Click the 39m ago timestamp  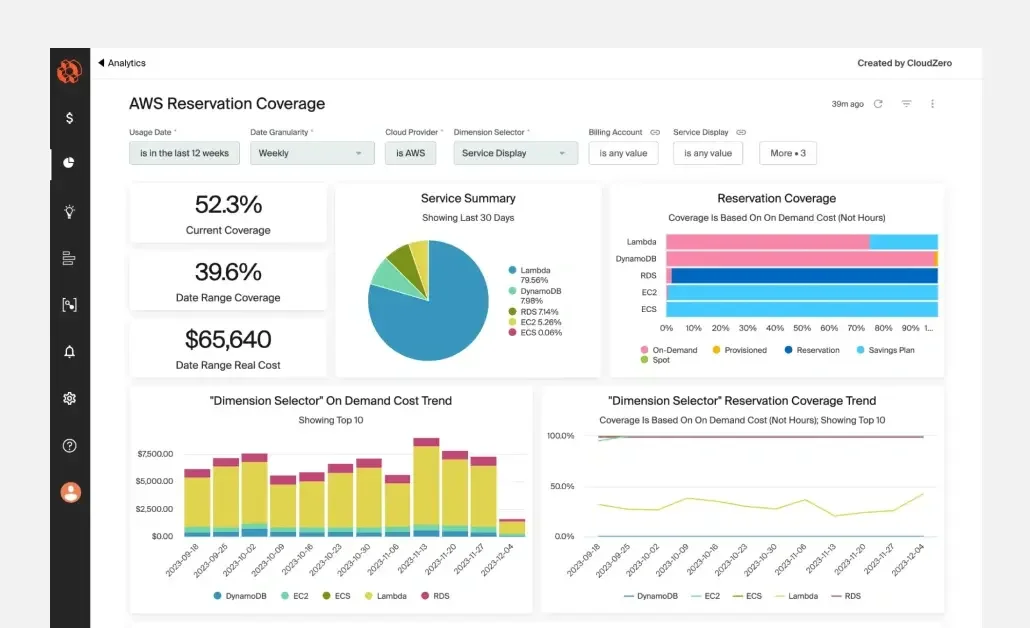tap(847, 104)
